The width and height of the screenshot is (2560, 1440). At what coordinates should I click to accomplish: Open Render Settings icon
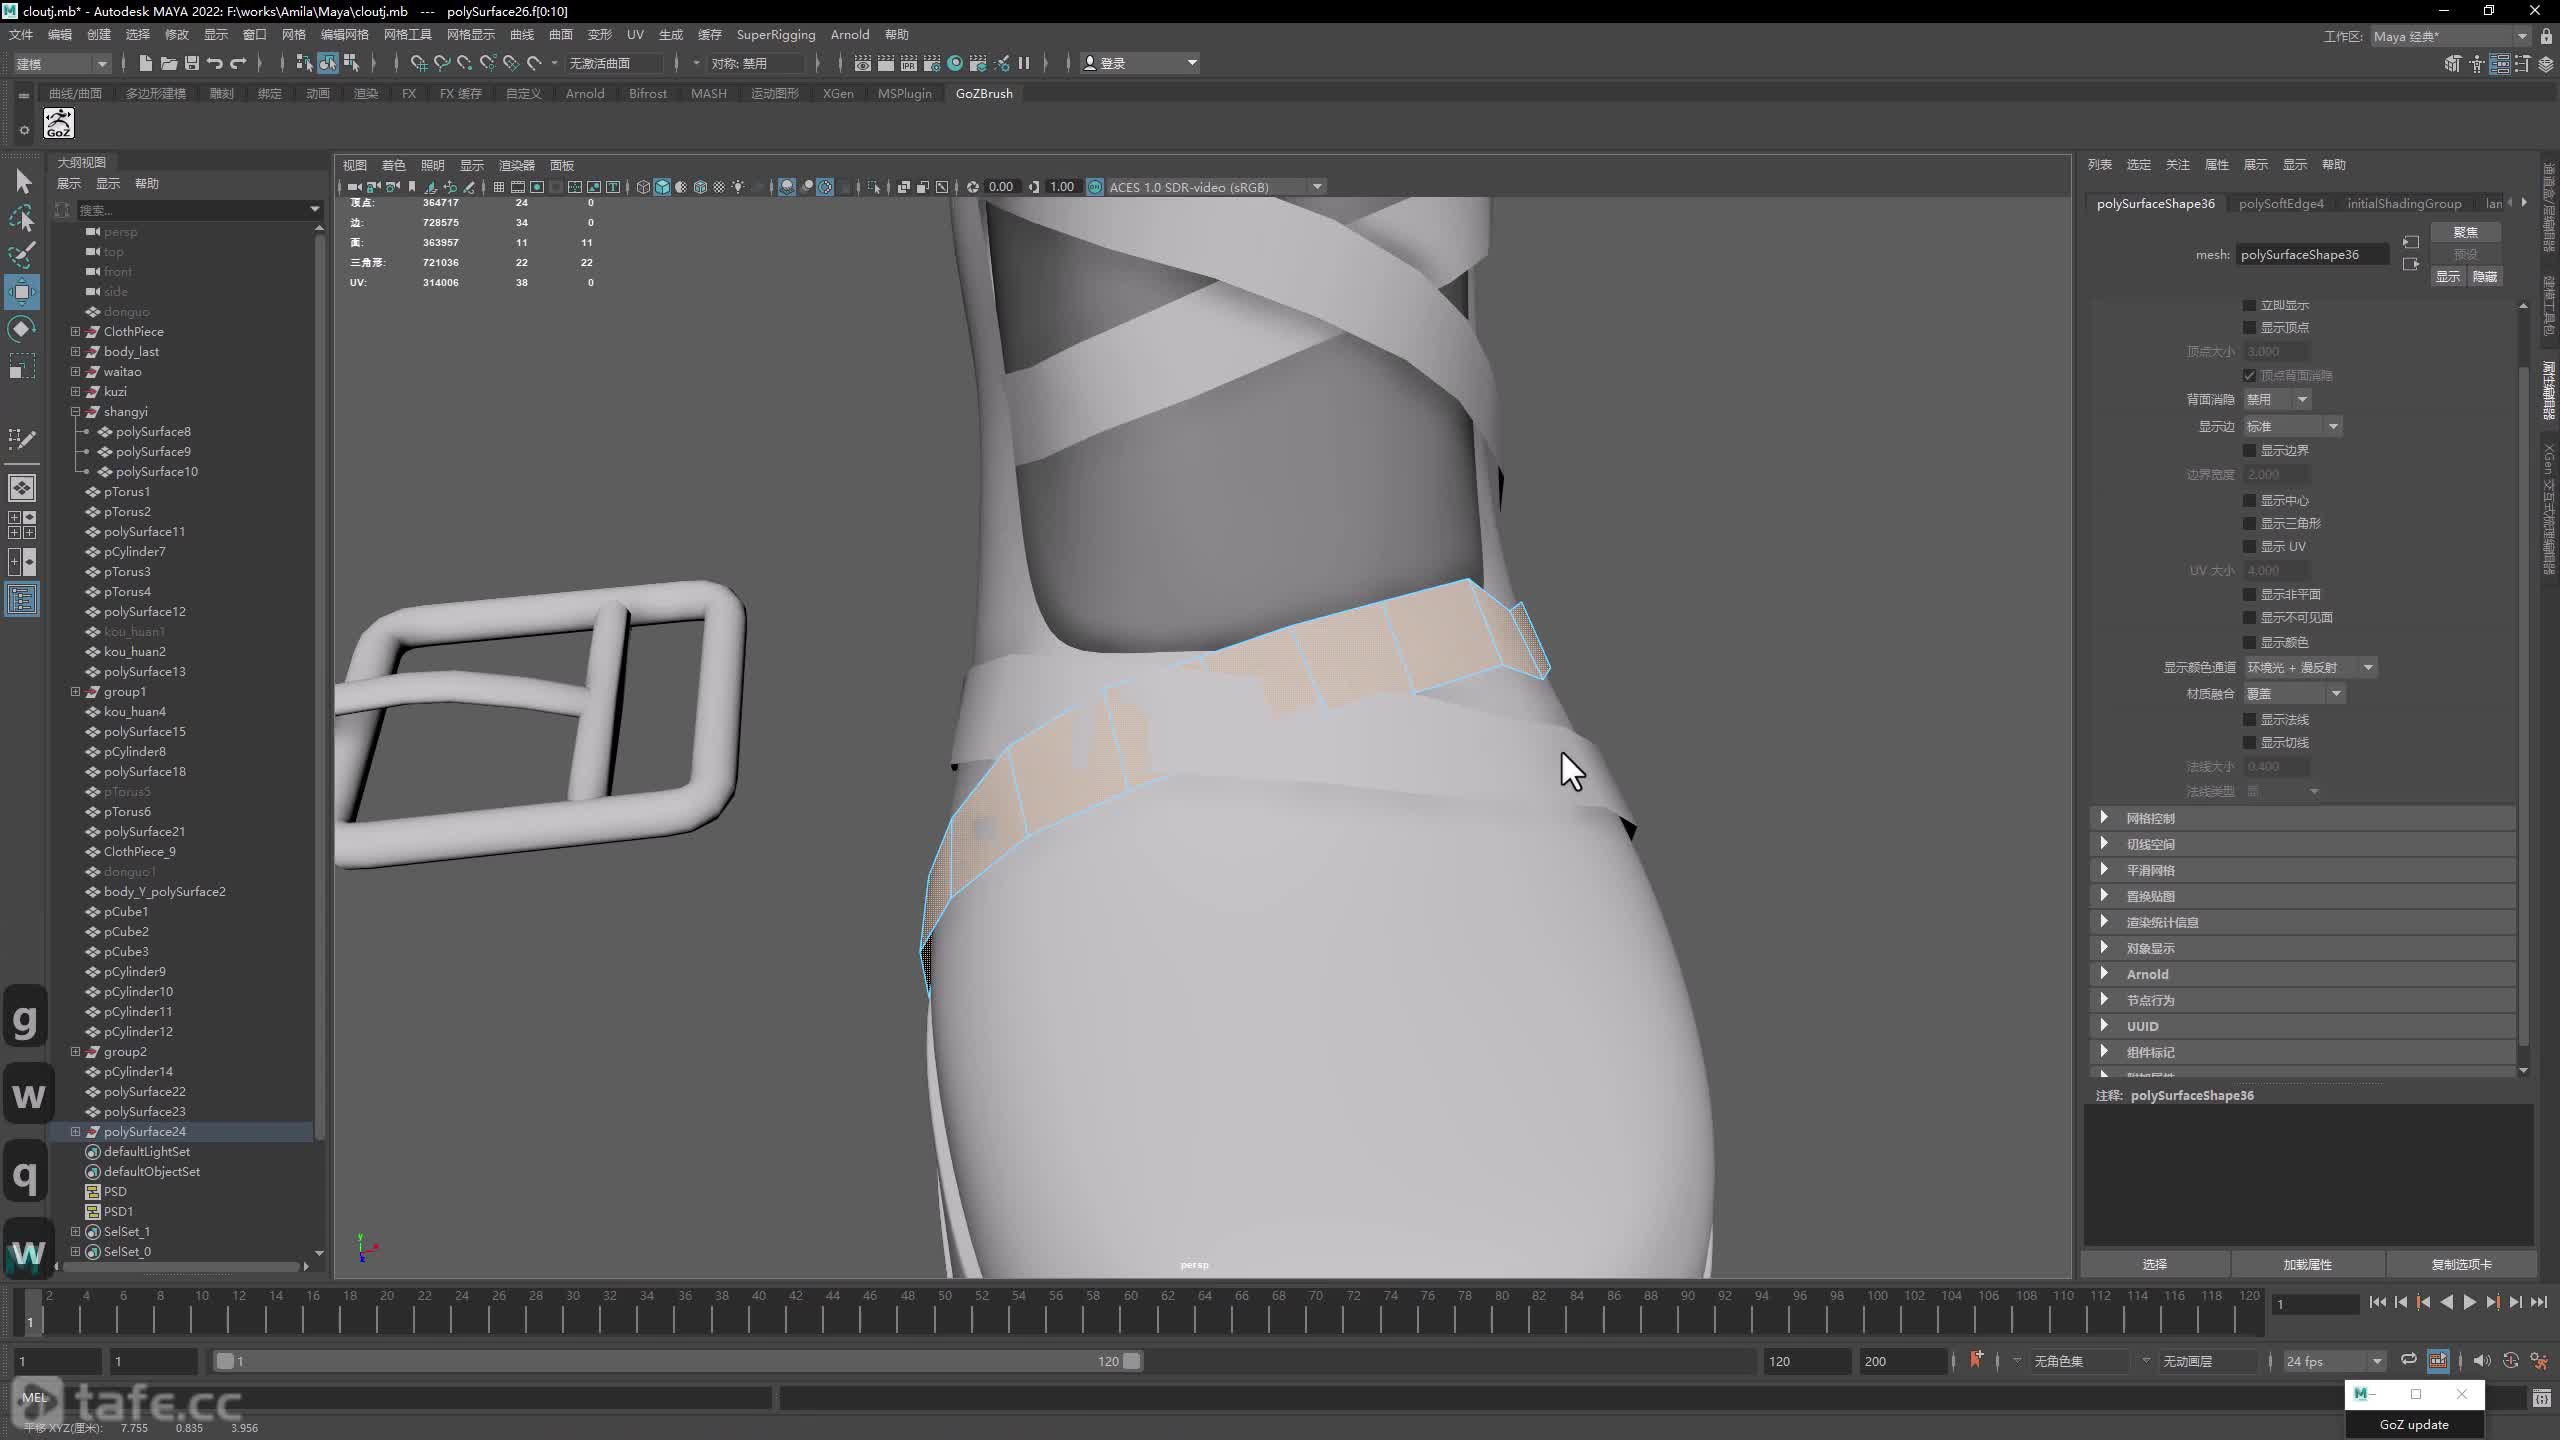point(932,63)
